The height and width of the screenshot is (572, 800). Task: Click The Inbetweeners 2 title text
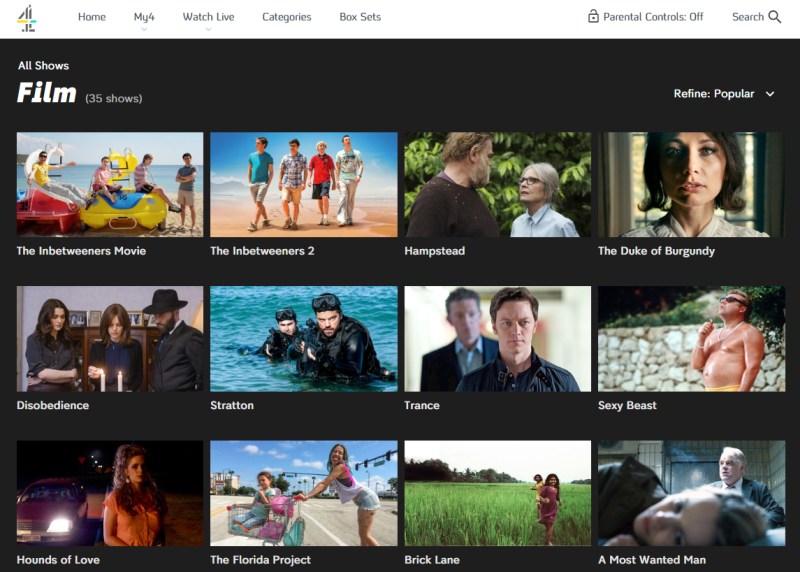262,251
